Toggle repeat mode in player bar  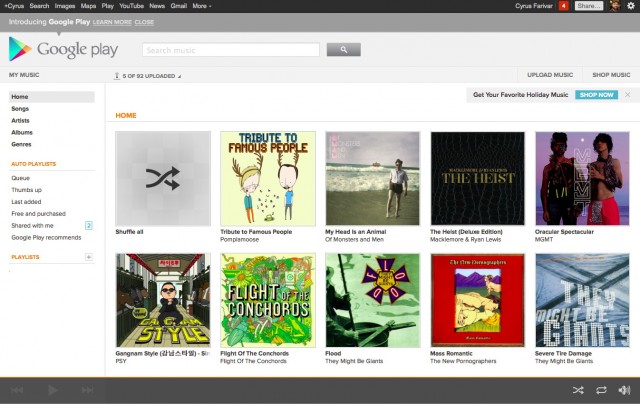coord(601,390)
